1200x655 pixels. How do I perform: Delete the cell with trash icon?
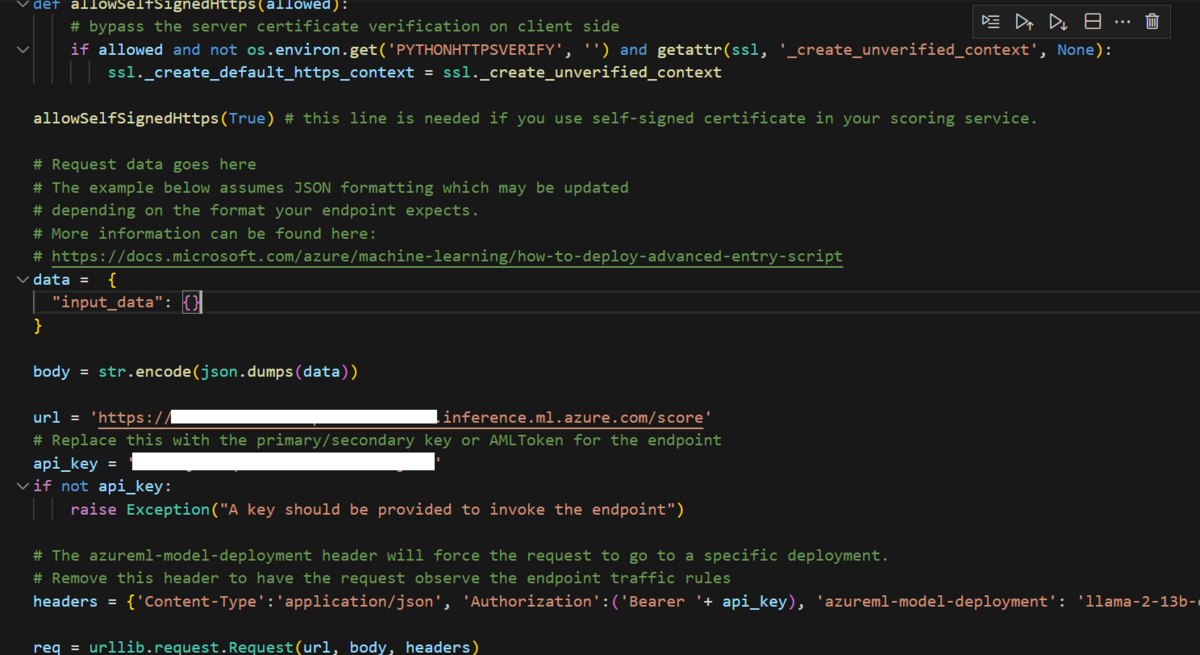coord(1152,21)
